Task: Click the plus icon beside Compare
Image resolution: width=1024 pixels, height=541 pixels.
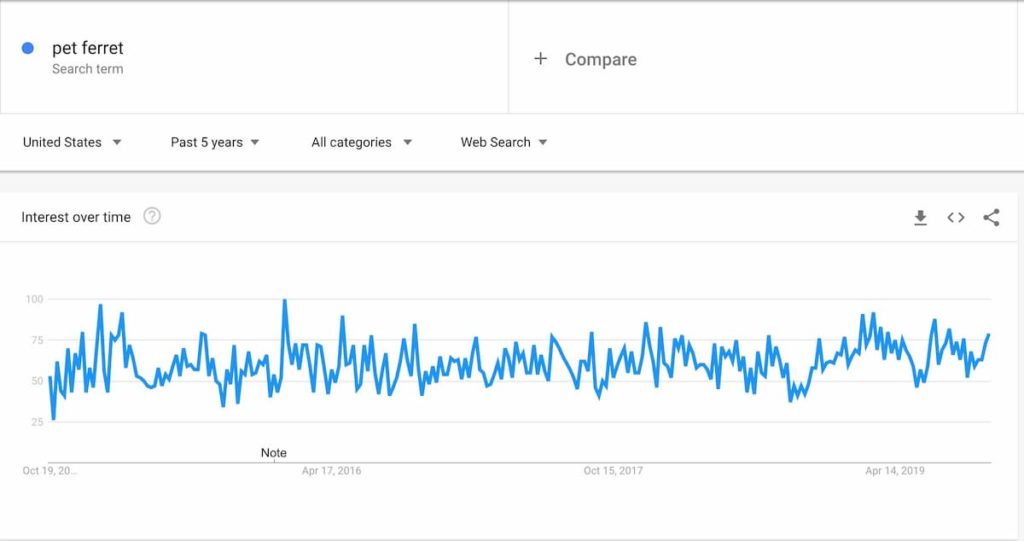Action: (x=540, y=59)
